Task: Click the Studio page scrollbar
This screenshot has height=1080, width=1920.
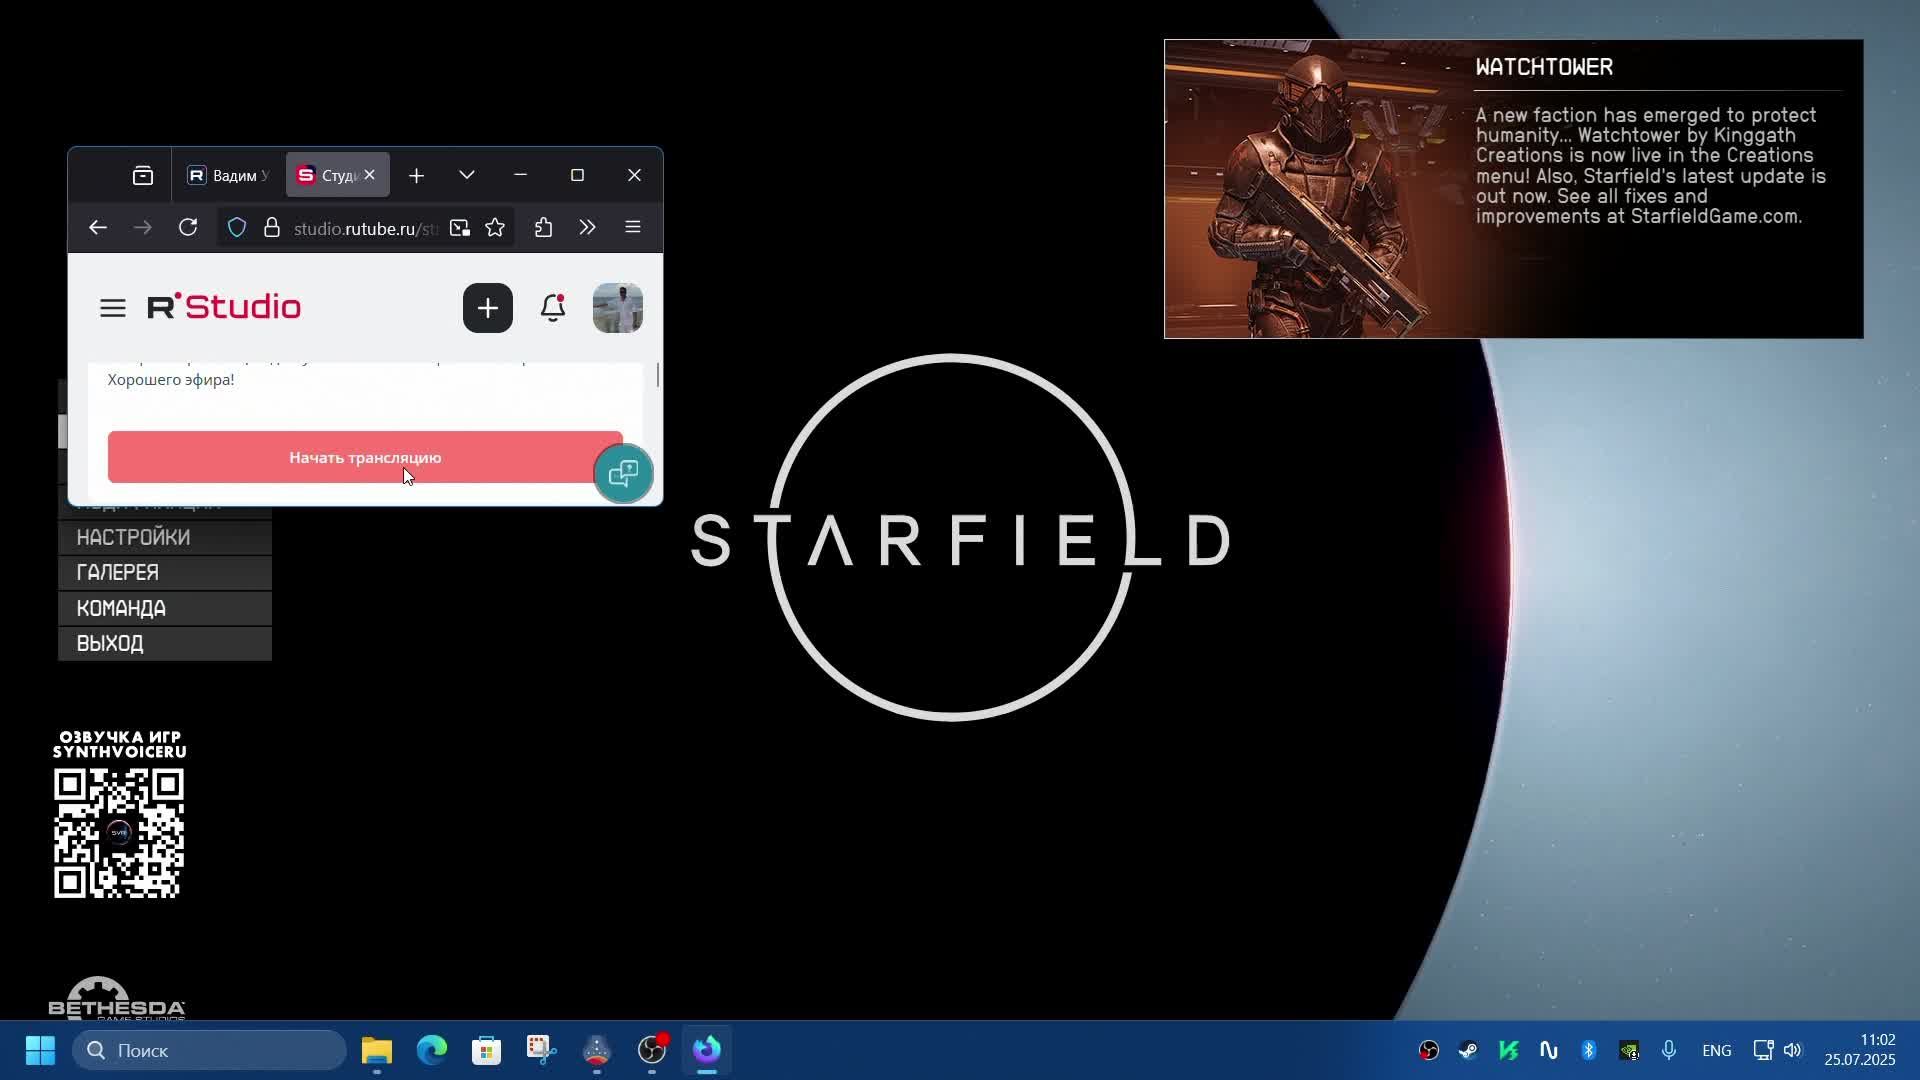Action: (x=657, y=376)
